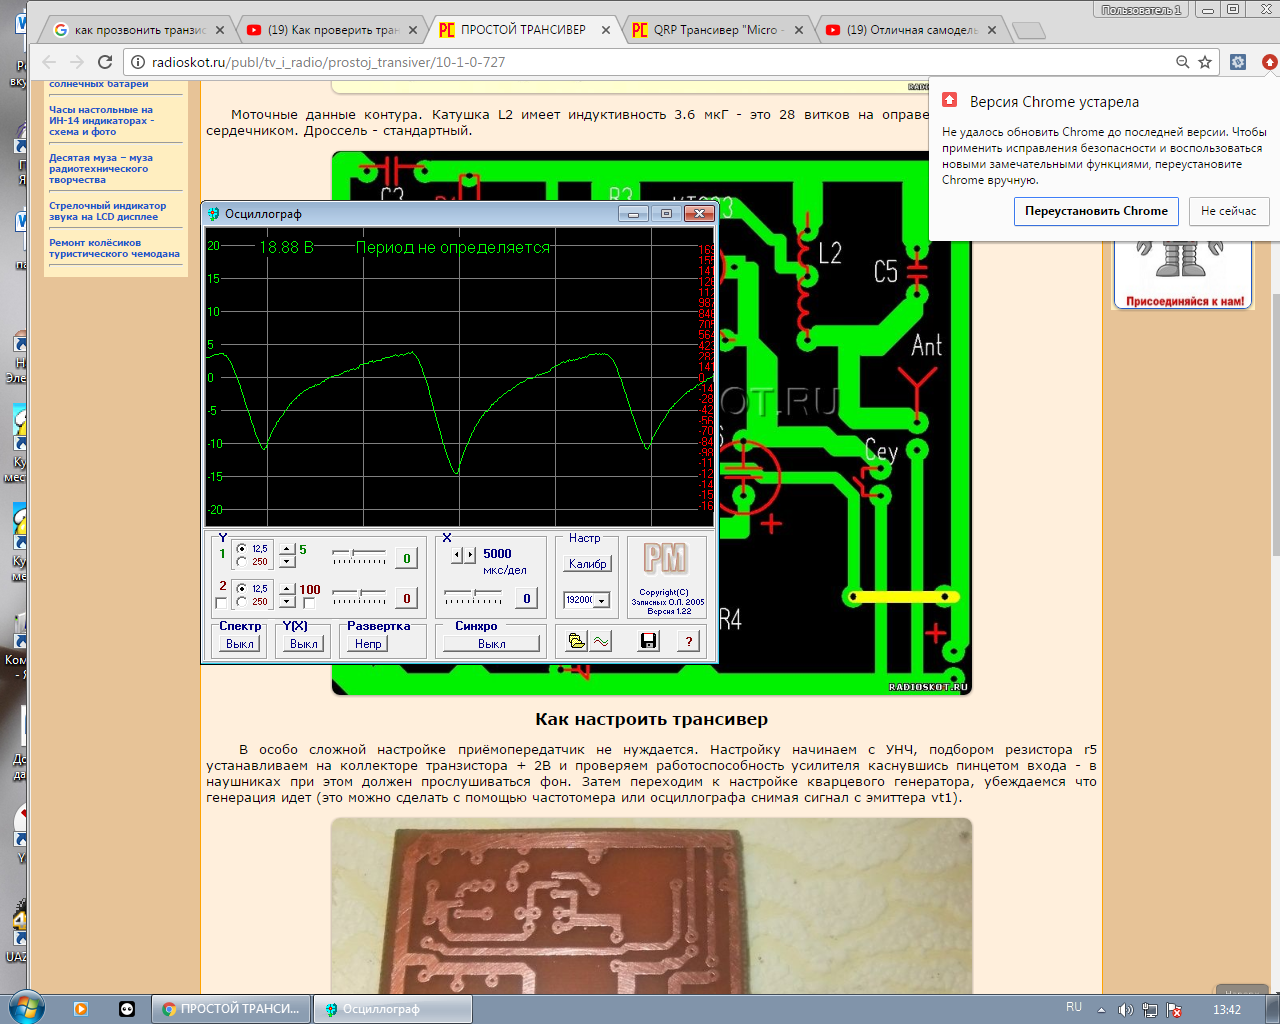
Task: Open the new tab button
Action: tap(1029, 31)
